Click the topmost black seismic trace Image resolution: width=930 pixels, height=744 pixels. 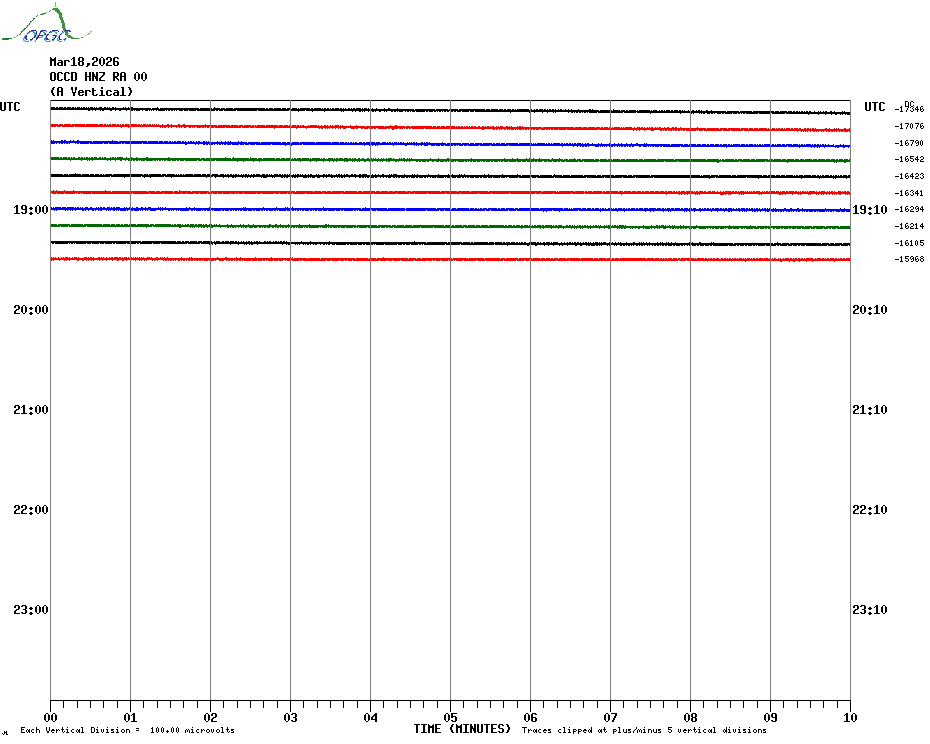450,110
